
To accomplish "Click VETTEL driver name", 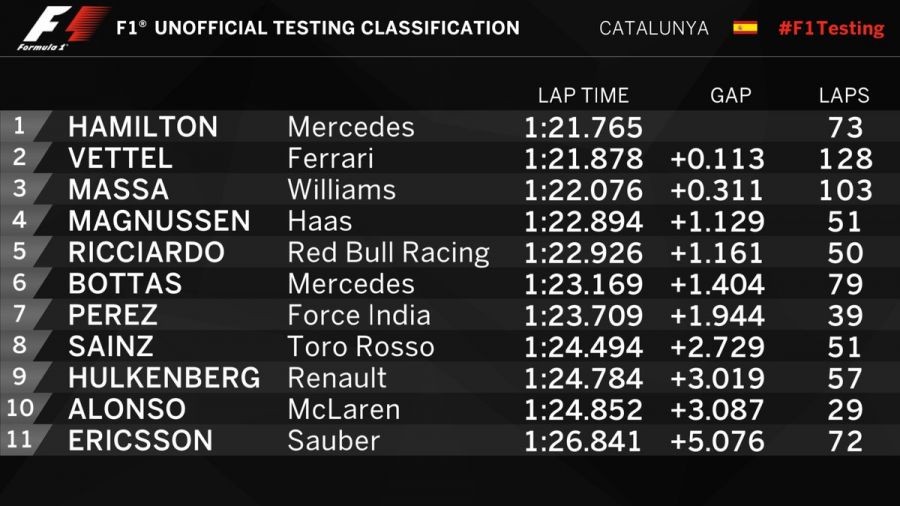I will (120, 158).
